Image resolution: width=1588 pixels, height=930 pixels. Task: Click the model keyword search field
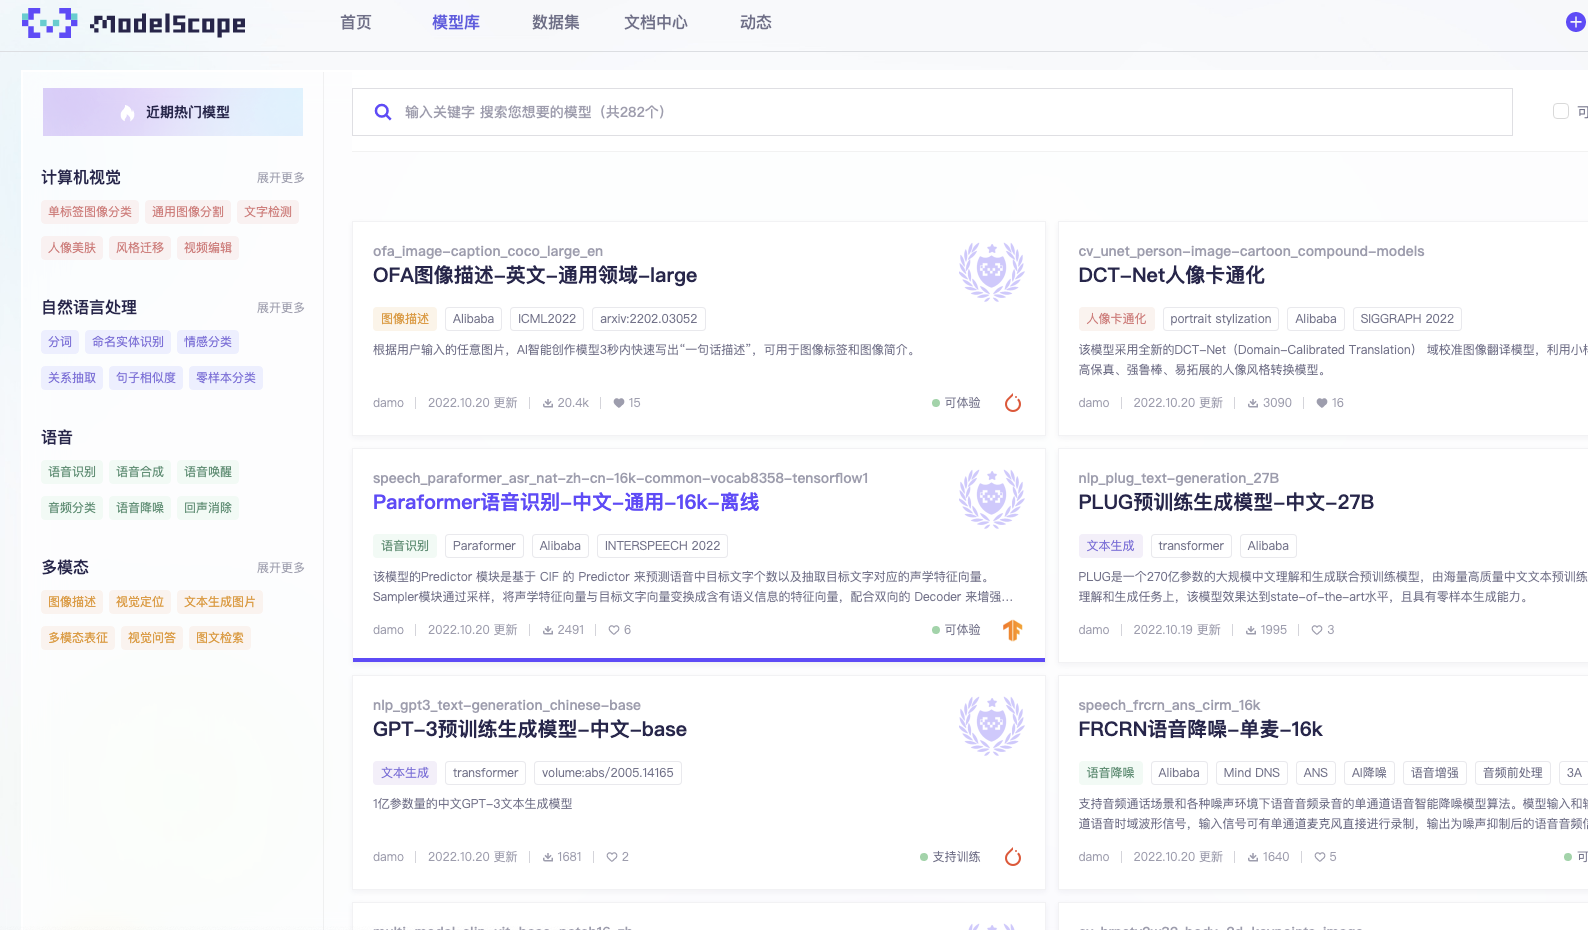tap(932, 112)
